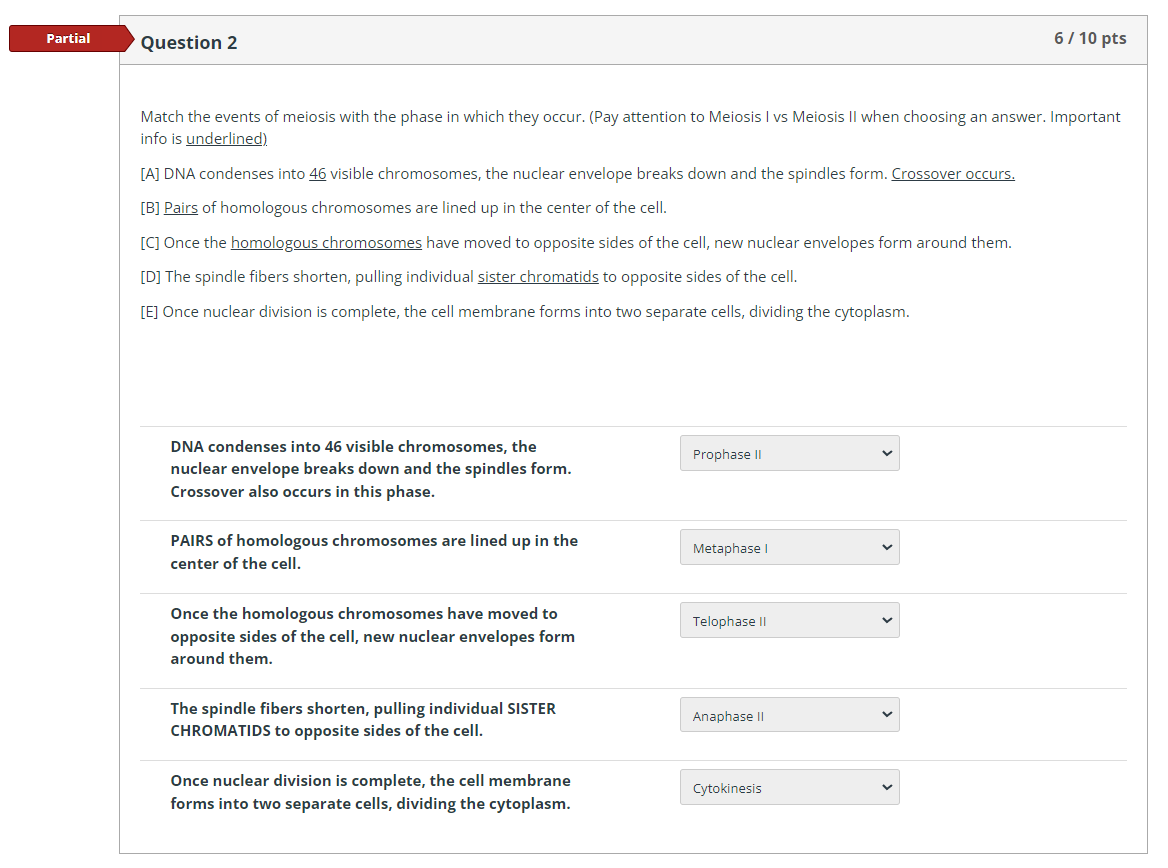
Task: Click the underlined text 'Crossover occurs'
Action: click(951, 173)
